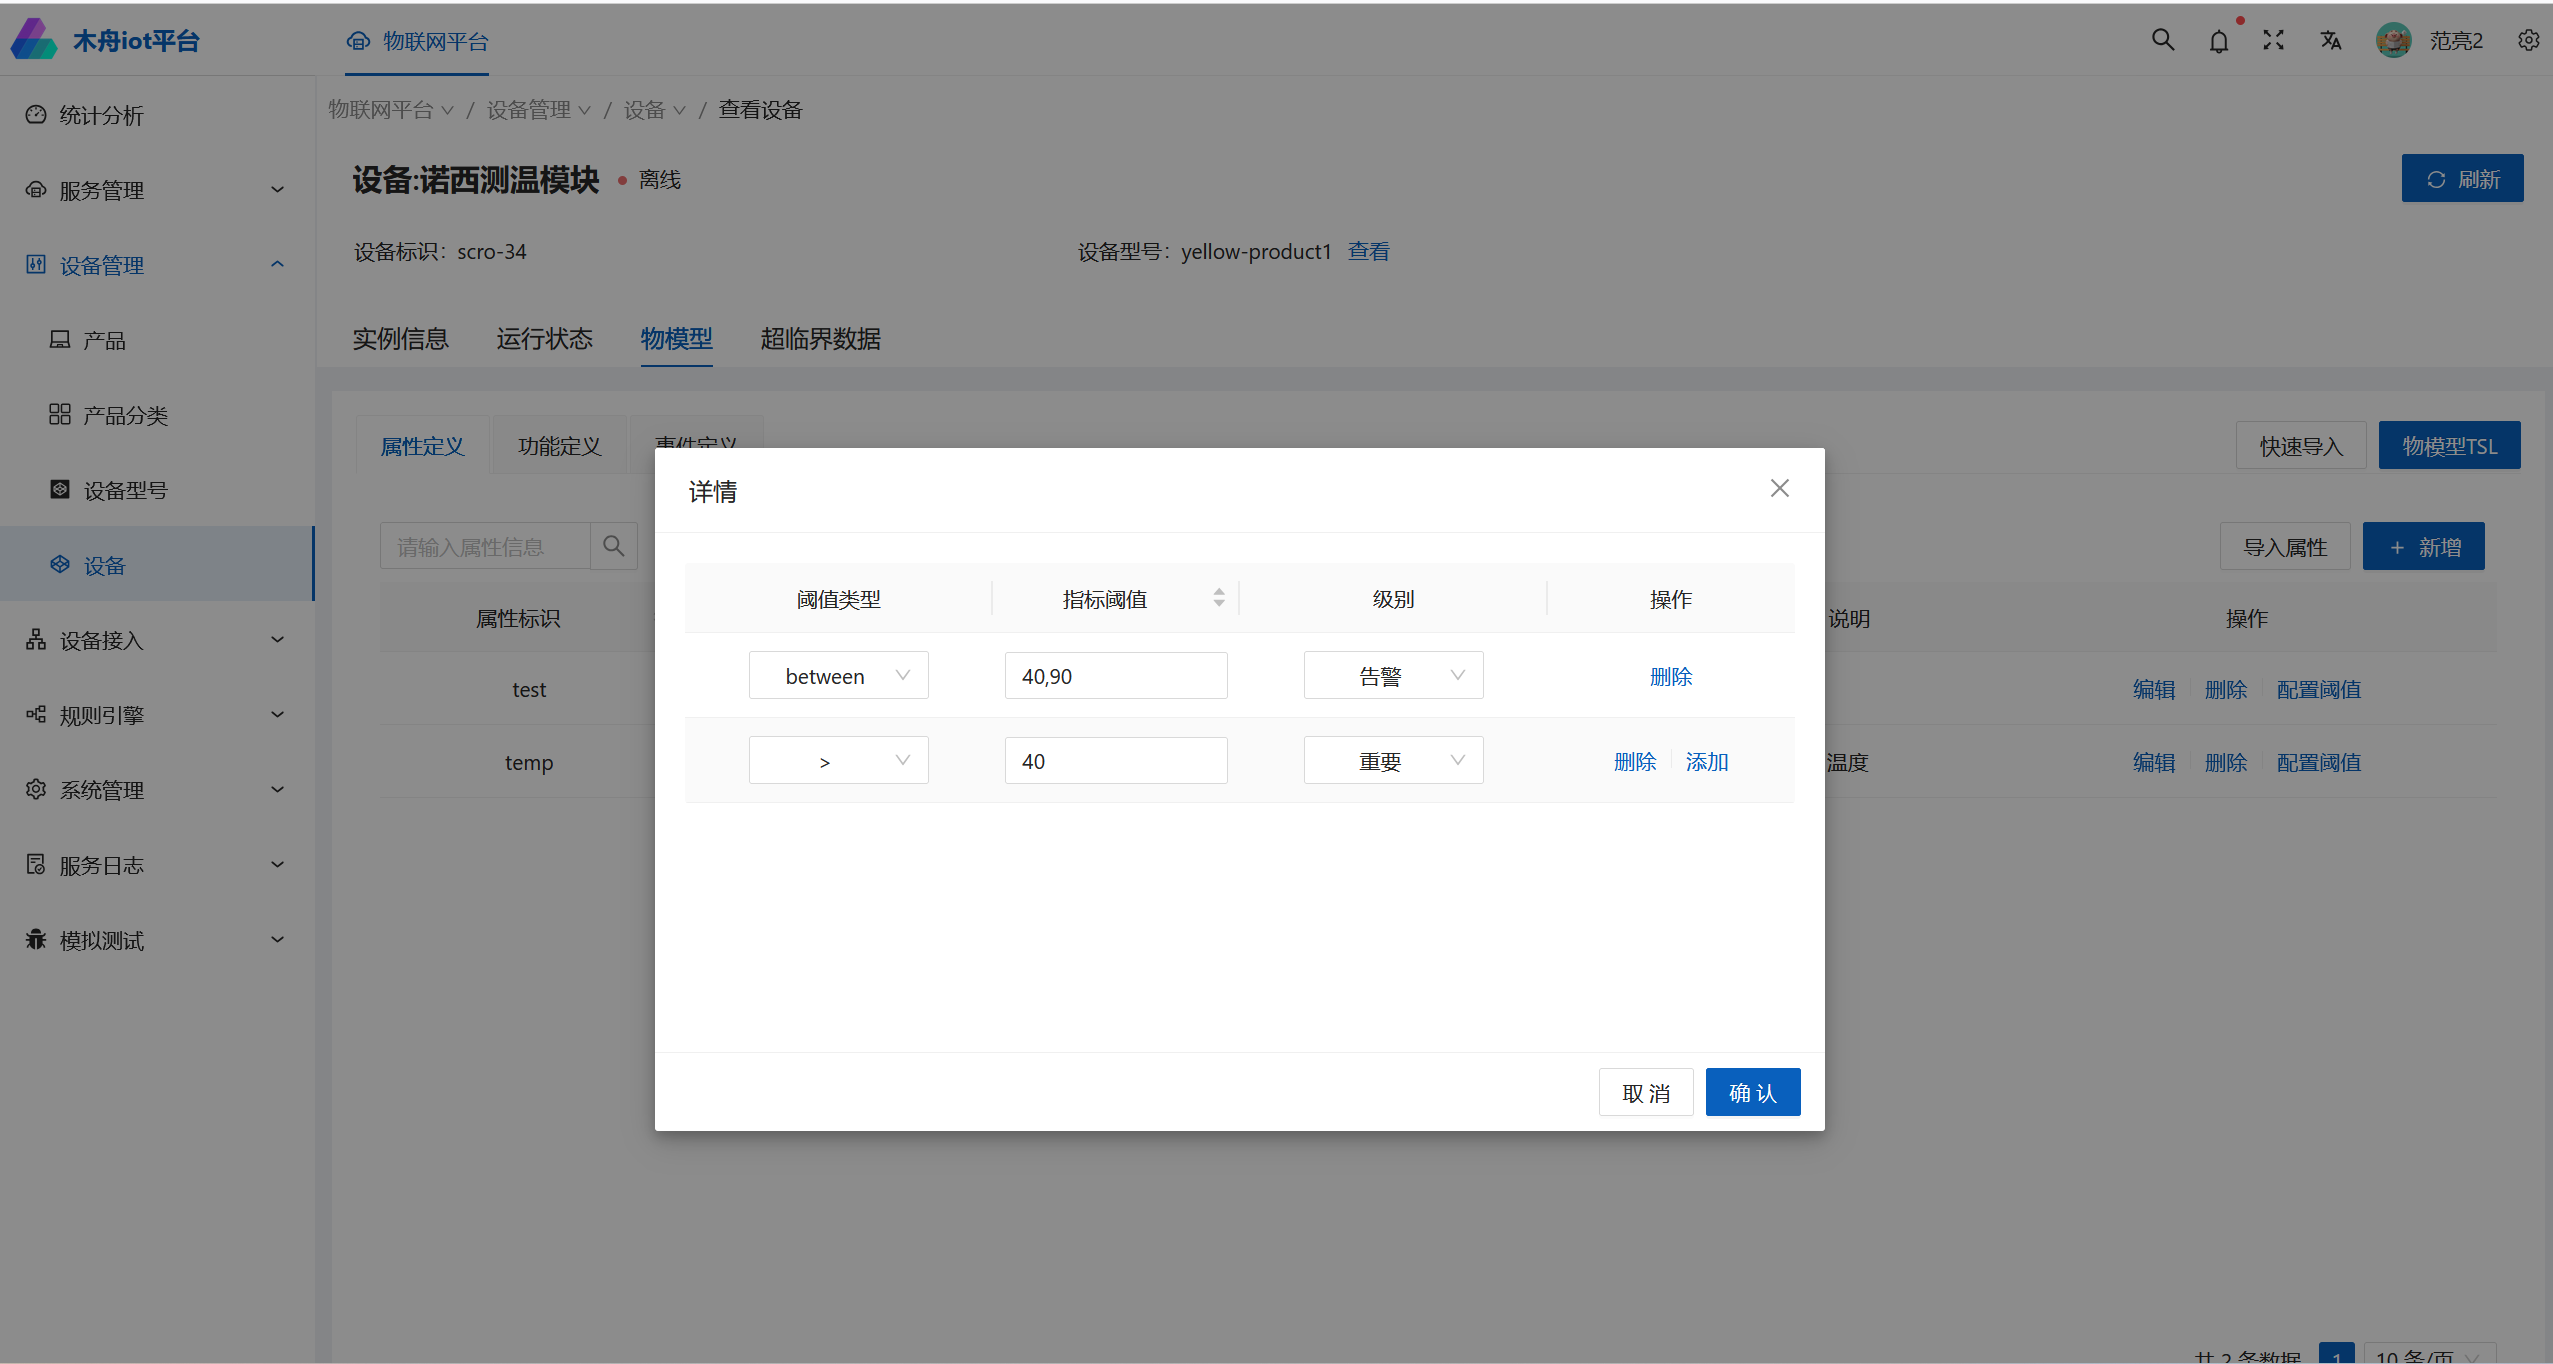Click 配置阈值 link for temp attribute
The width and height of the screenshot is (2553, 1364).
(x=2320, y=761)
